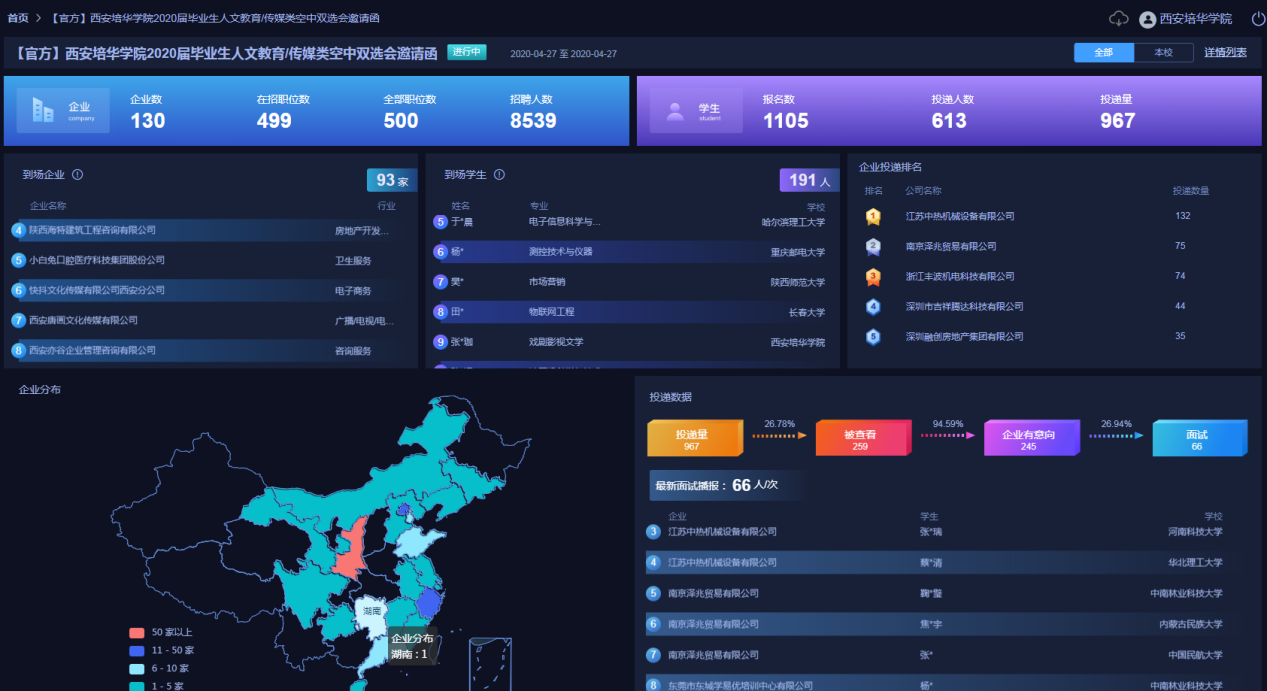Click the 投递量 967 funnel block
1267x691 pixels.
[x=691, y=439]
